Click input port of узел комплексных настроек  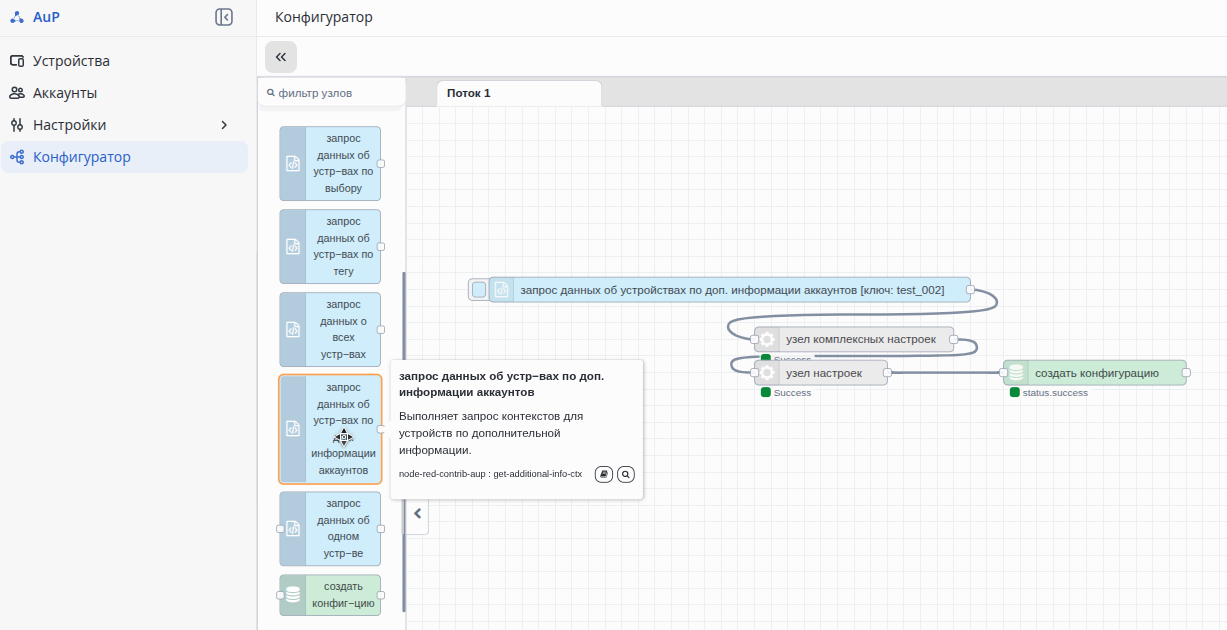click(754, 340)
